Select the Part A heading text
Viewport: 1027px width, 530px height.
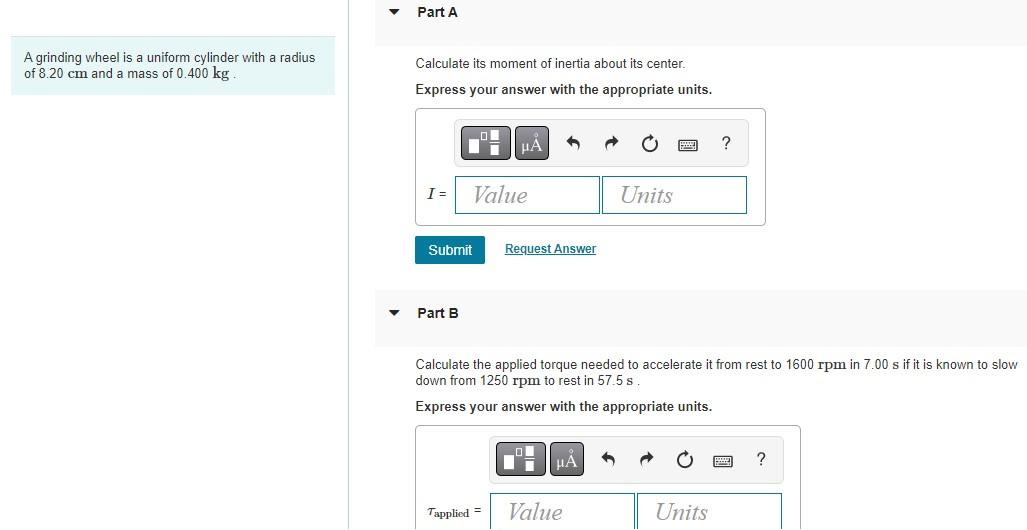point(438,12)
